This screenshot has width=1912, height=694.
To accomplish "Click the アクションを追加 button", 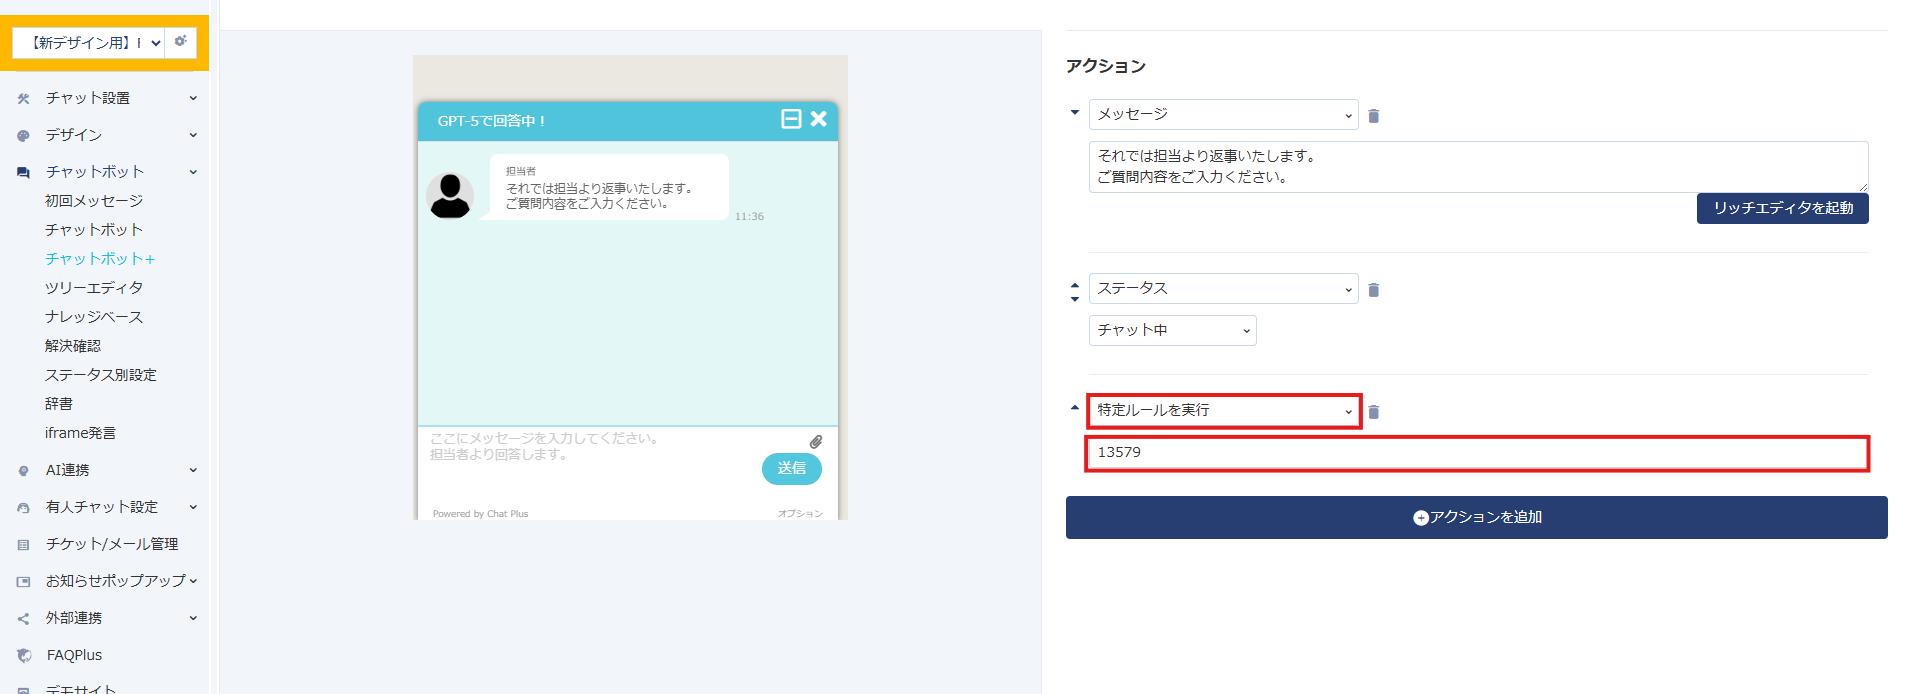I will (1476, 517).
